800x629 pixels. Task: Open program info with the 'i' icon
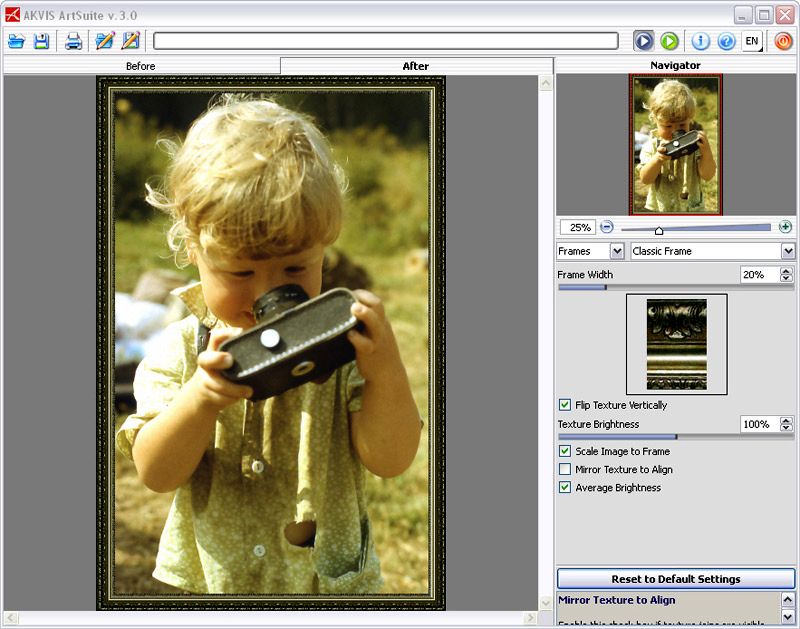[700, 41]
